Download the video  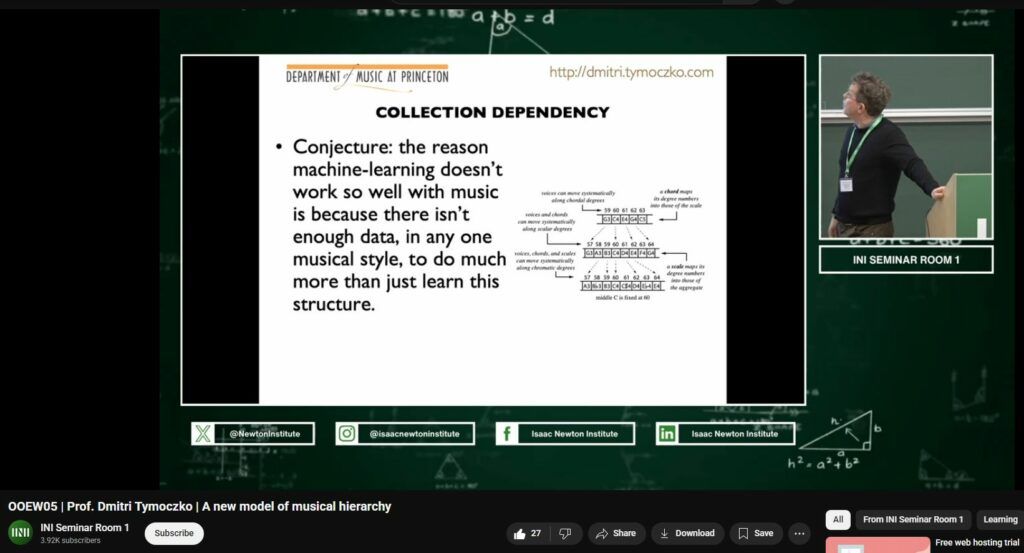pos(687,533)
